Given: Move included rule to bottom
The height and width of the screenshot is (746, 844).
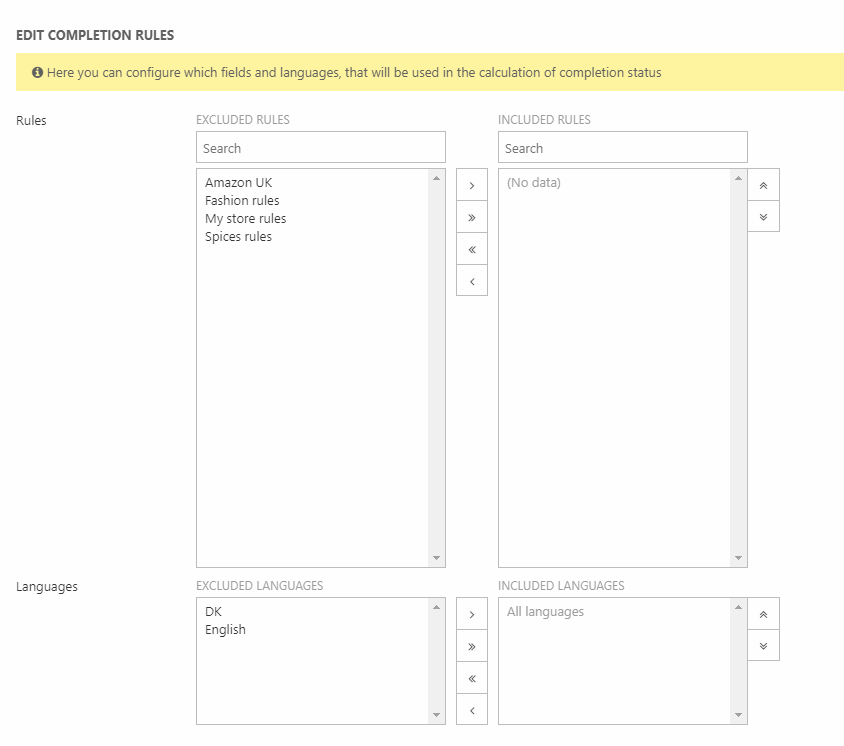Looking at the screenshot, I should click(763, 217).
